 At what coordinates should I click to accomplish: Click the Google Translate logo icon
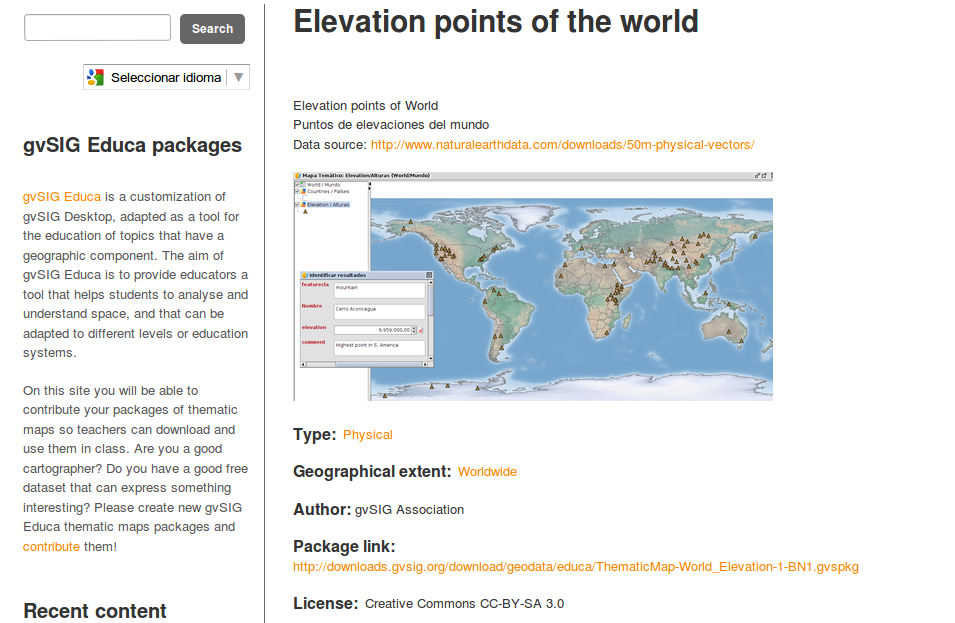coord(96,77)
